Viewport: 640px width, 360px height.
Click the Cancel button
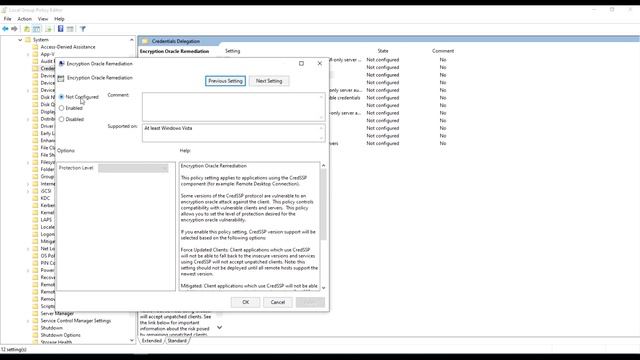pos(278,302)
